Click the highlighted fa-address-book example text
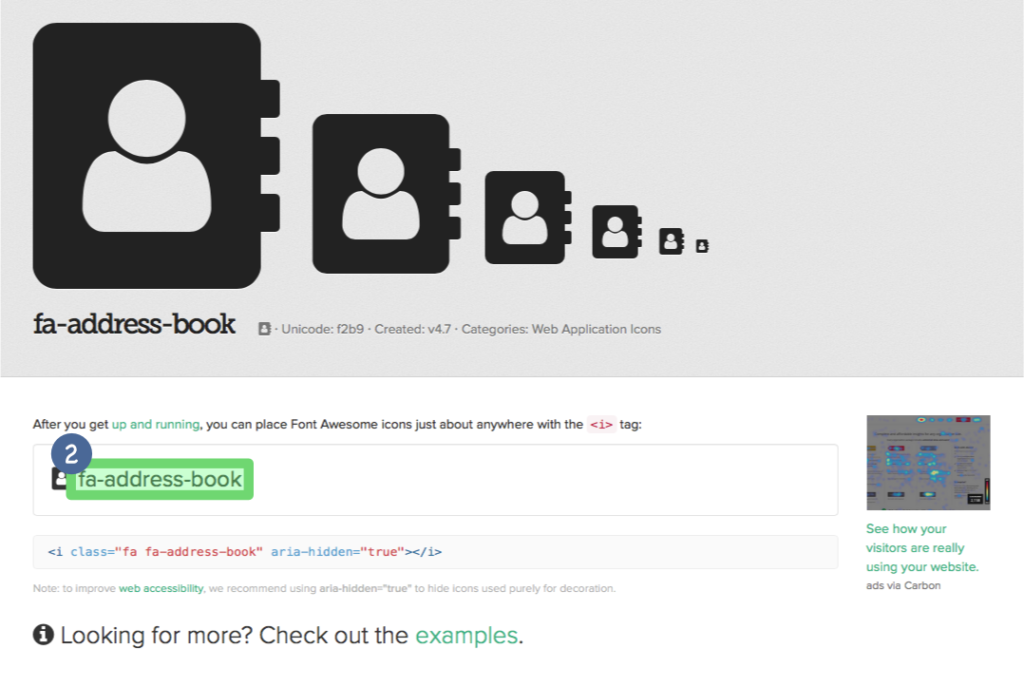This screenshot has width=1024, height=687. (160, 479)
